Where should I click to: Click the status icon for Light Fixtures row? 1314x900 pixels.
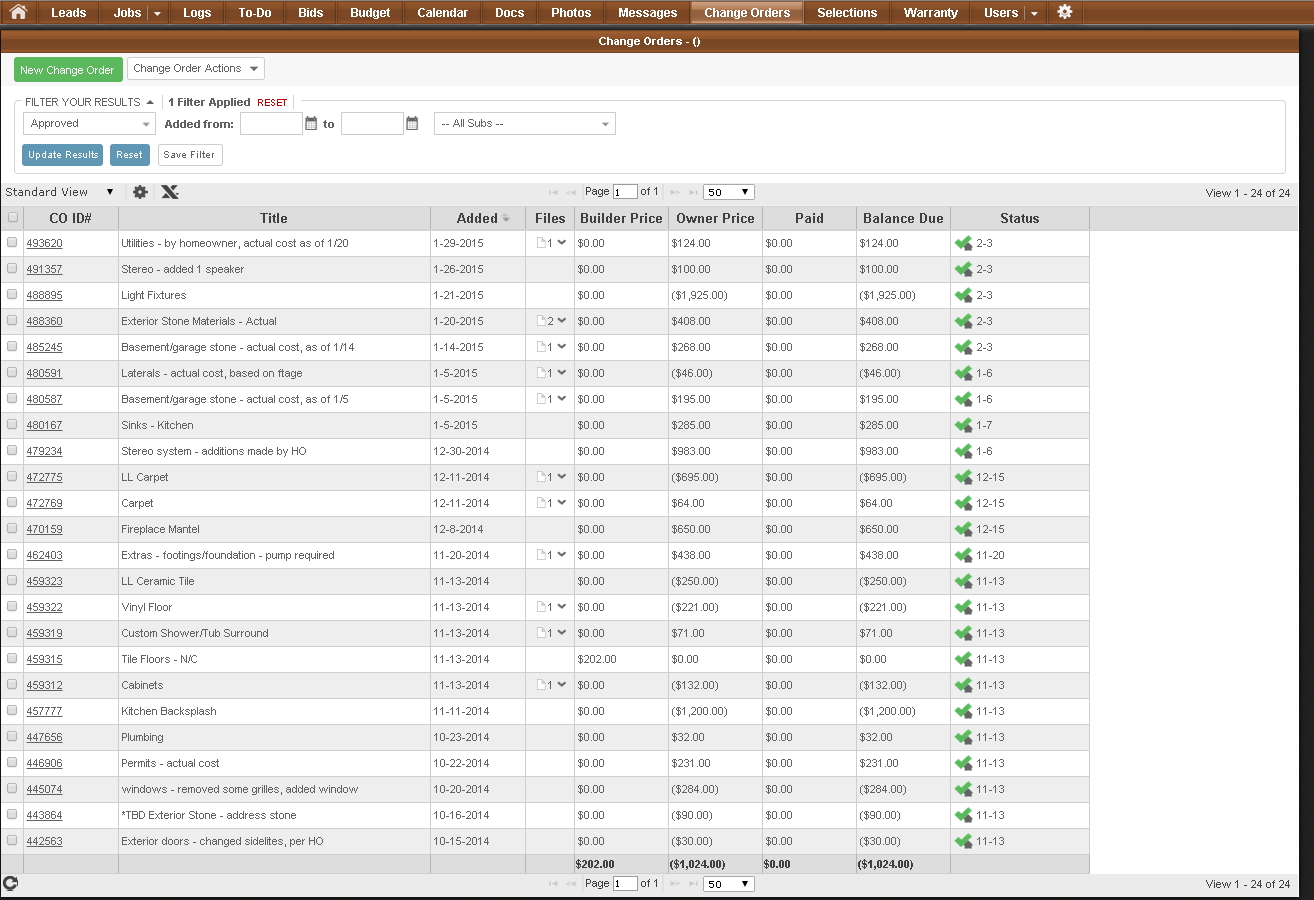point(963,295)
